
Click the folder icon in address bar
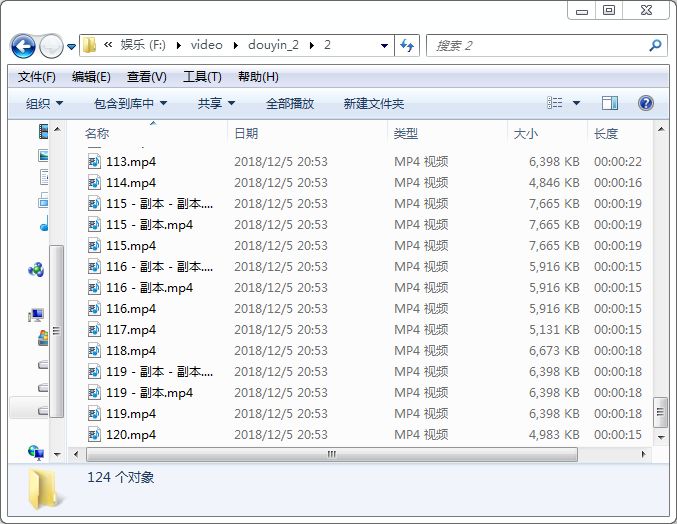(89, 45)
